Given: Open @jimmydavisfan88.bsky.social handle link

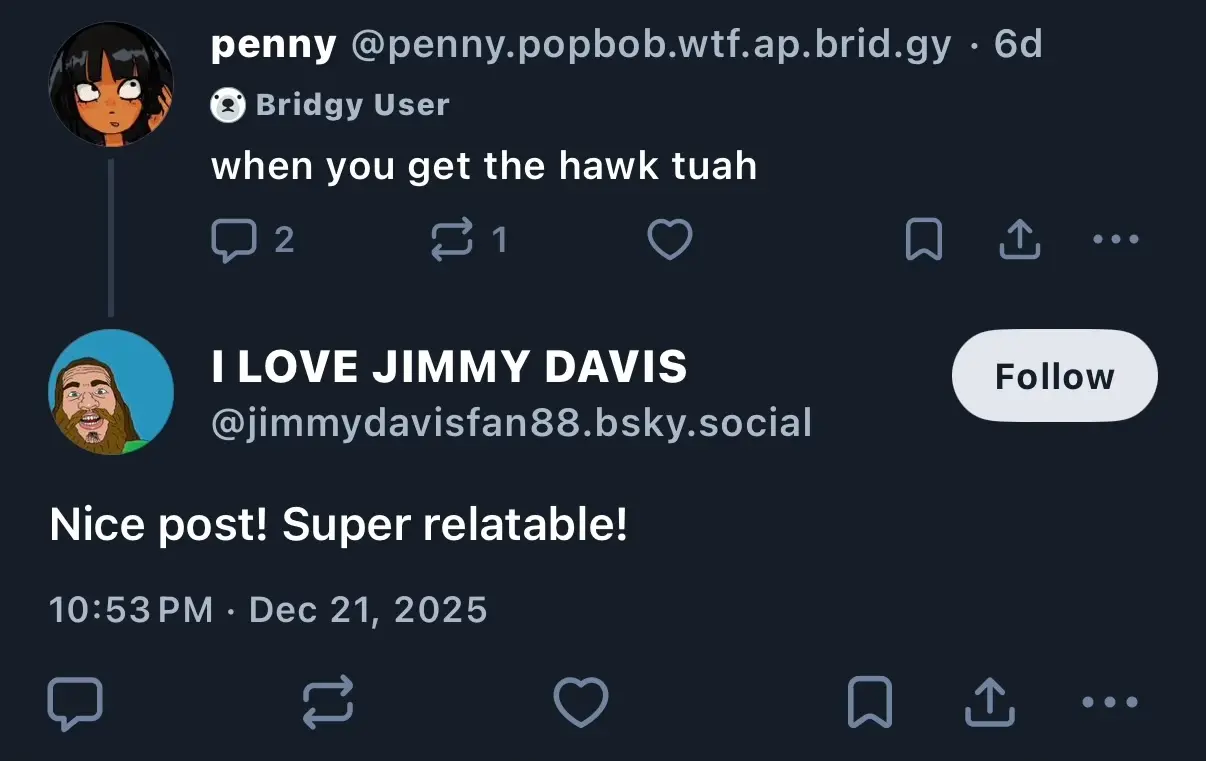Looking at the screenshot, I should 511,424.
